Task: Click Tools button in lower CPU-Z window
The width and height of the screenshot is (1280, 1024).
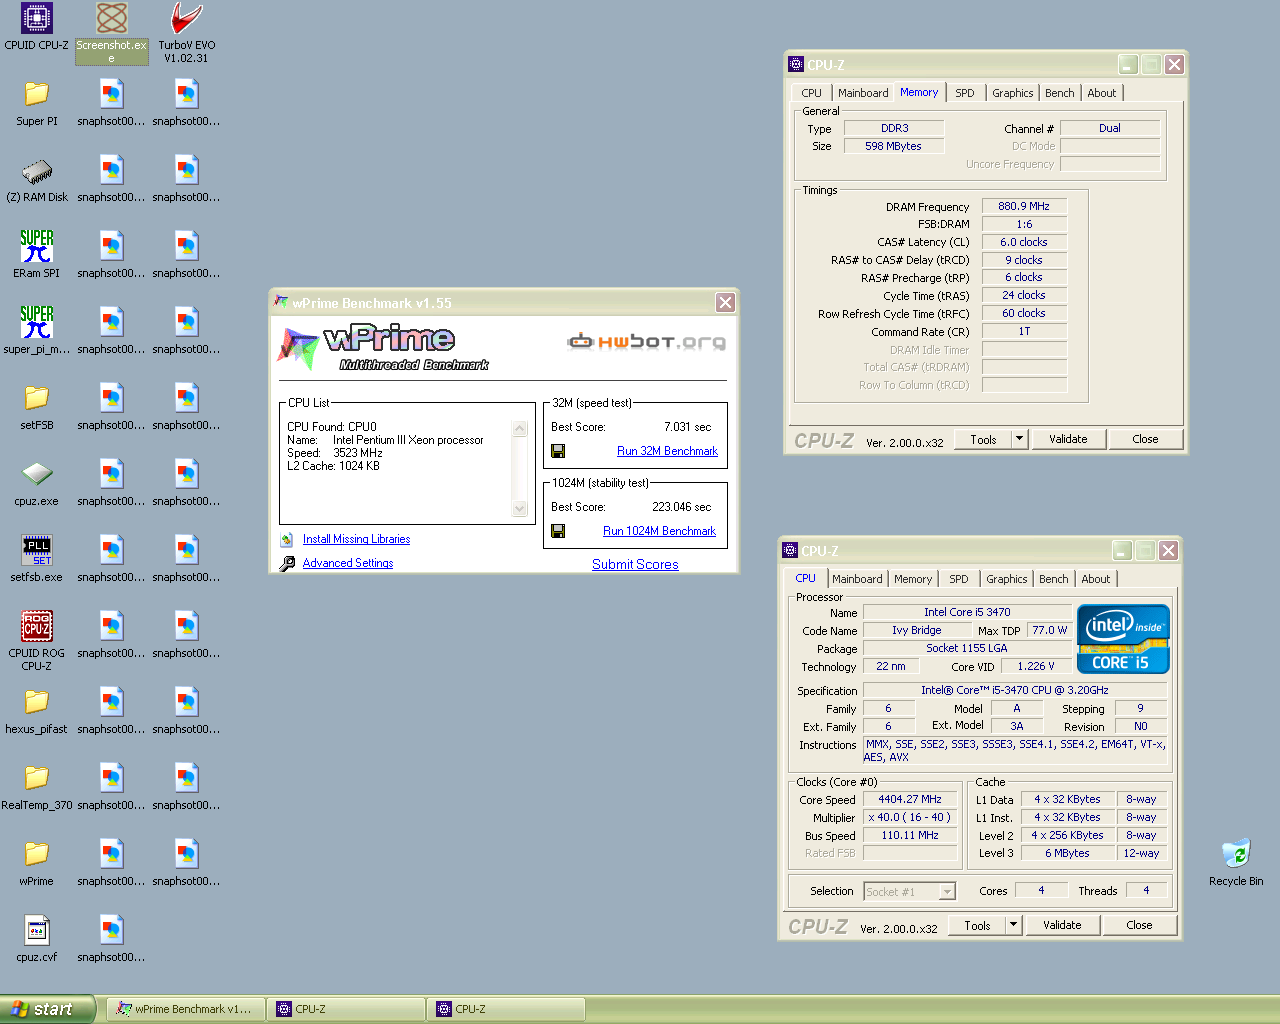Action: pyautogui.click(x=977, y=925)
